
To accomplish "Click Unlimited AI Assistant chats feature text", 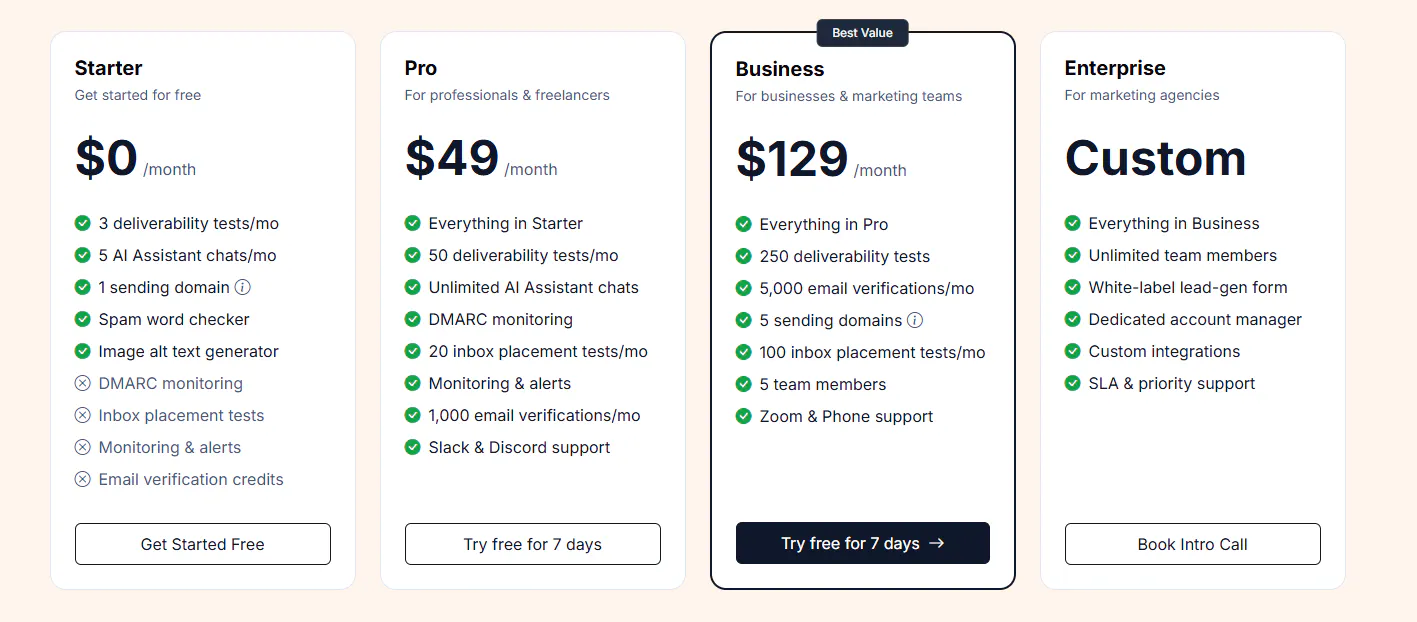I will pyautogui.click(x=533, y=287).
